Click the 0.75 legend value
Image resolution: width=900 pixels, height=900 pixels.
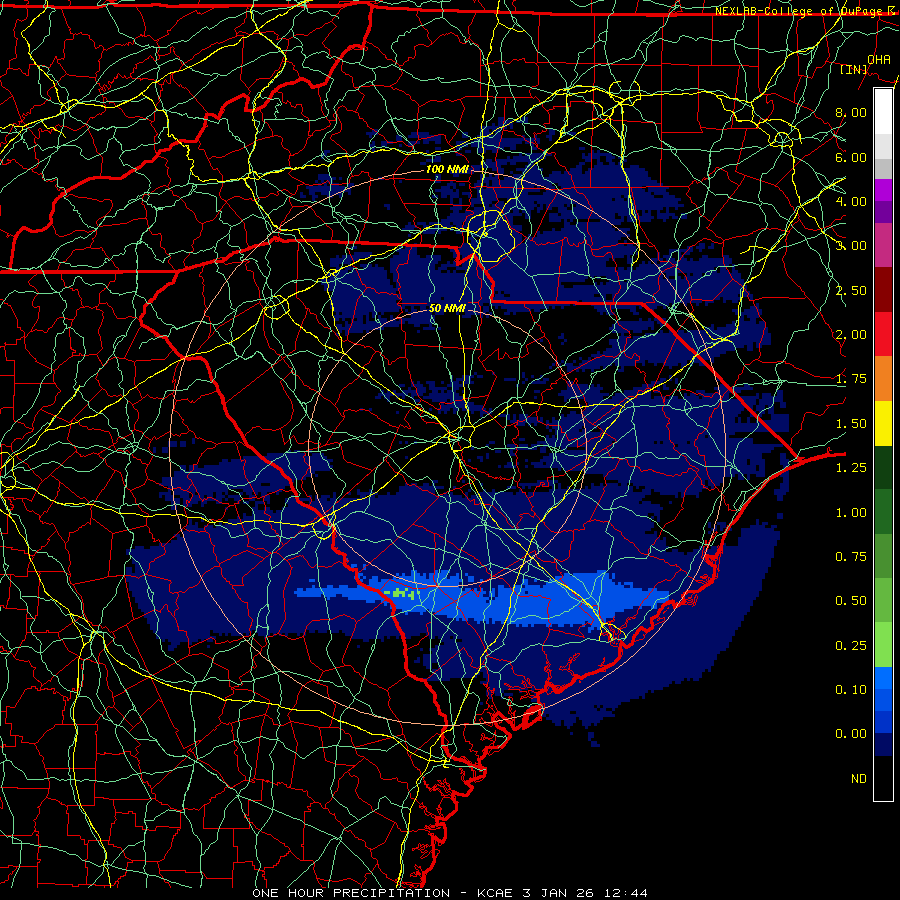851,557
